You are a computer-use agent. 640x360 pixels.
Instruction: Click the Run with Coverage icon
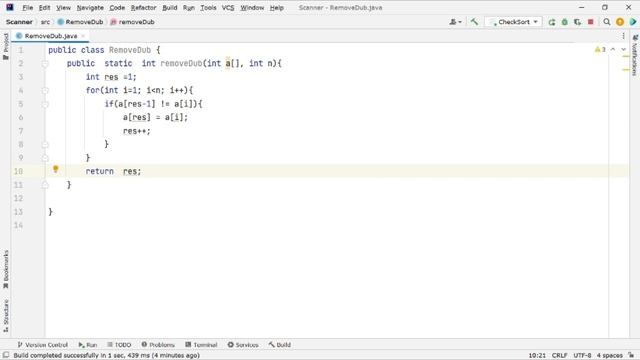coord(577,22)
